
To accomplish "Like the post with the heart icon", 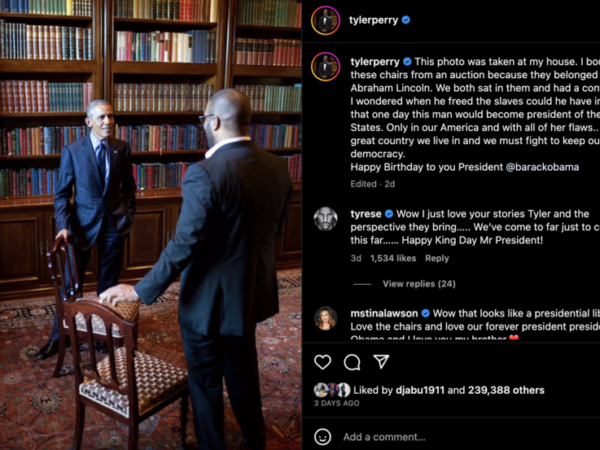I will tap(323, 362).
